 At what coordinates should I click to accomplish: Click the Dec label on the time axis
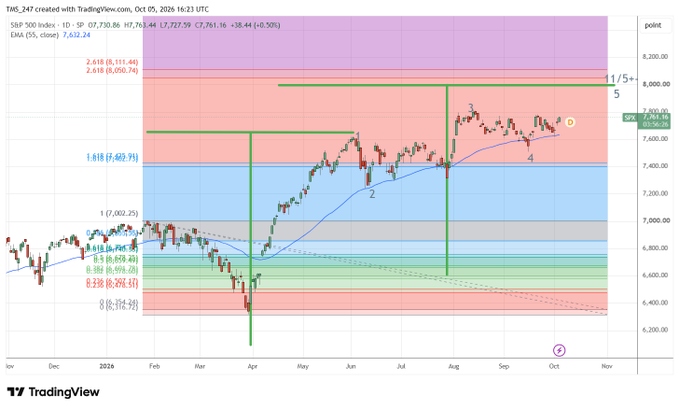[54, 366]
